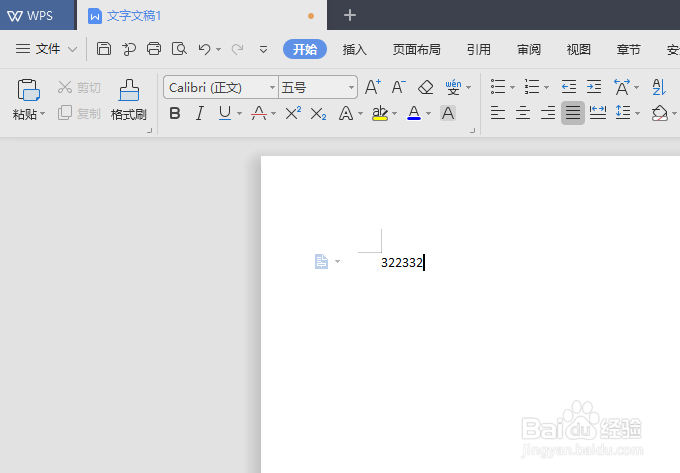This screenshot has width=680, height=473.
Task: Click the Undo arrow icon
Action: tap(204, 49)
